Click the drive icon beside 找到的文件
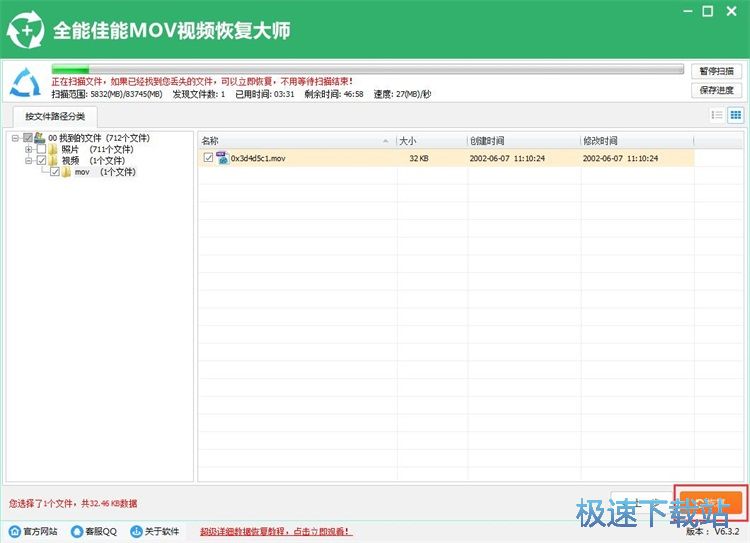The image size is (750, 543). pyautogui.click(x=39, y=138)
